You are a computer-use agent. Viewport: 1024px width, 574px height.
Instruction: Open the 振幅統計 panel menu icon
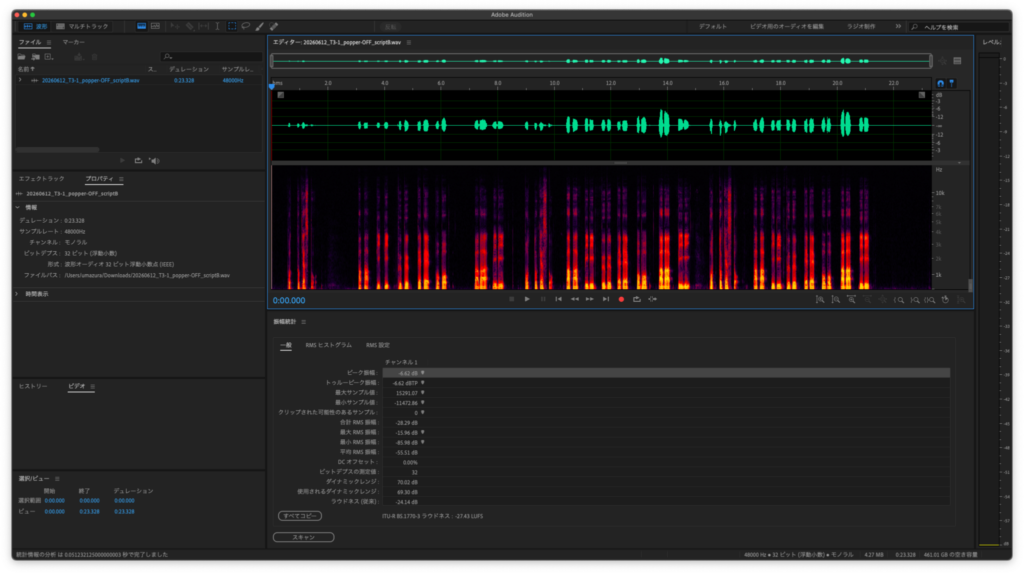(304, 322)
